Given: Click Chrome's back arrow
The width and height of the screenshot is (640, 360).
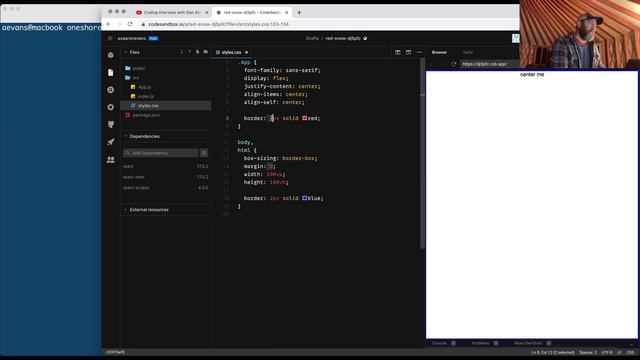Looking at the screenshot, I should pos(109,24).
